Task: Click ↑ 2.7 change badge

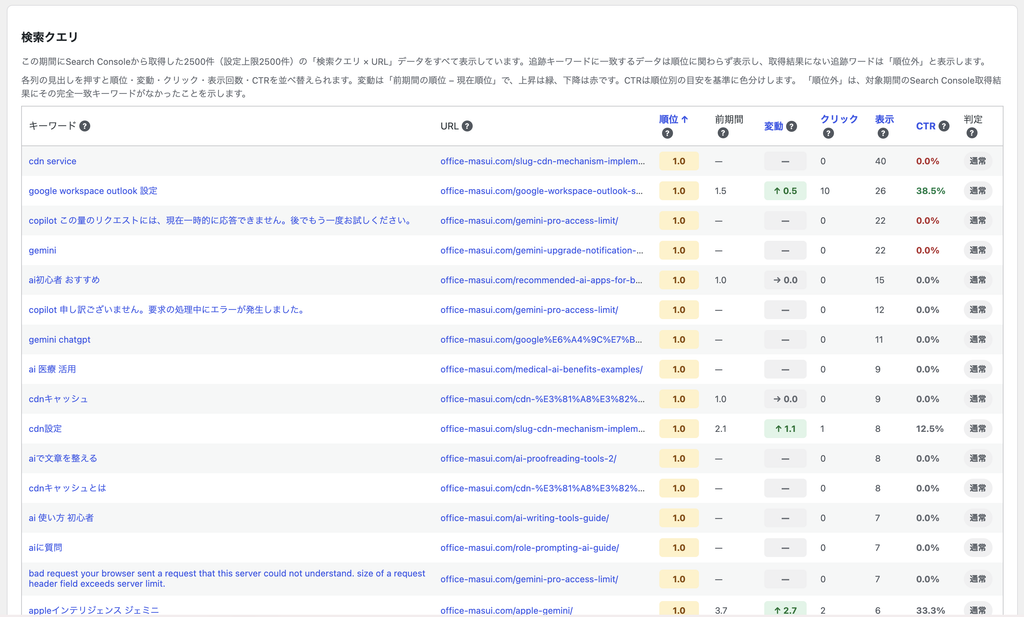Action: pyautogui.click(x=785, y=609)
